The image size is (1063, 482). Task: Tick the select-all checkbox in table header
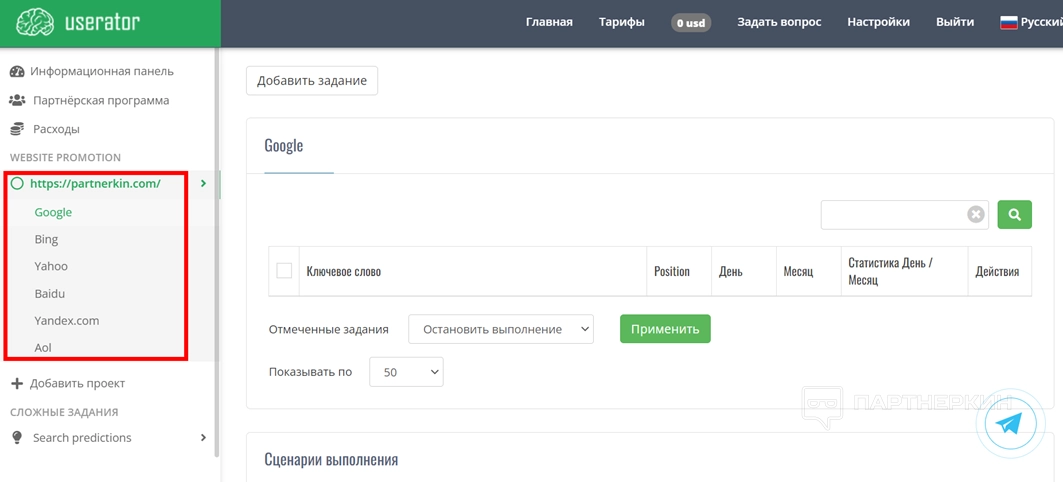284,270
